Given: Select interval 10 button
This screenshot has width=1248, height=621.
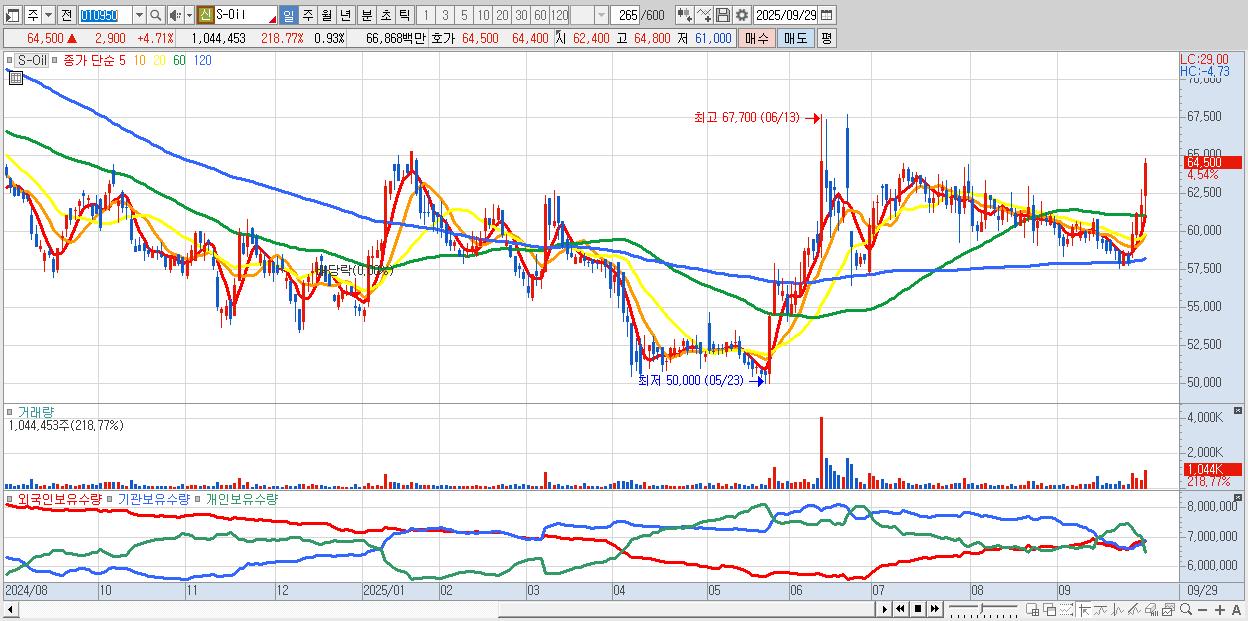Looking at the screenshot, I should tap(483, 15).
